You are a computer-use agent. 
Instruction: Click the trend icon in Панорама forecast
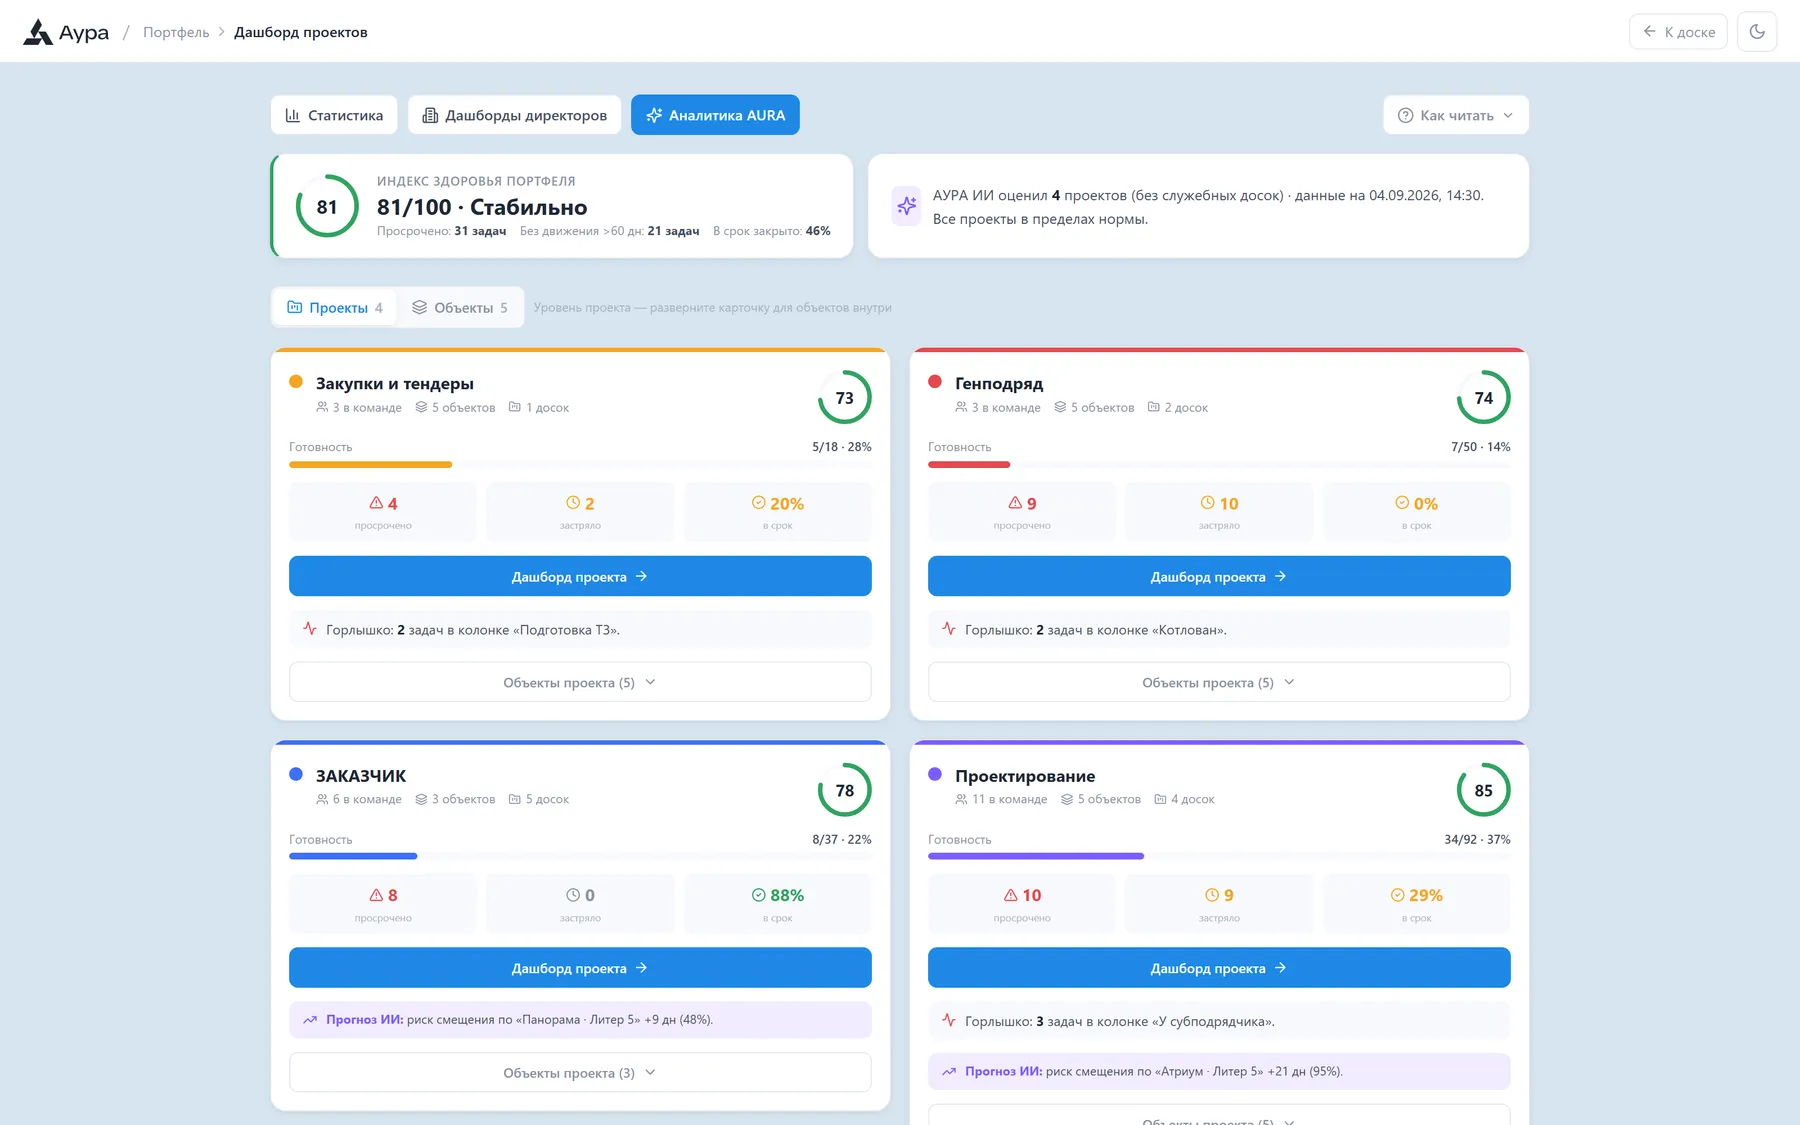(x=310, y=1020)
